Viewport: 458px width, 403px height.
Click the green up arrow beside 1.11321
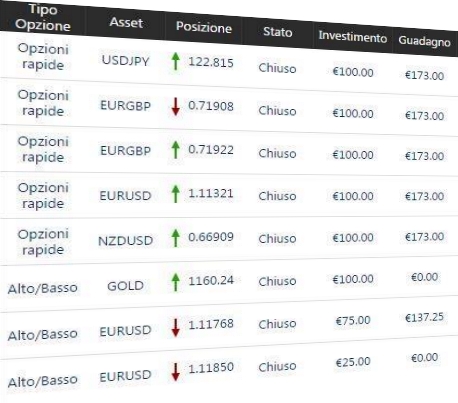(175, 194)
